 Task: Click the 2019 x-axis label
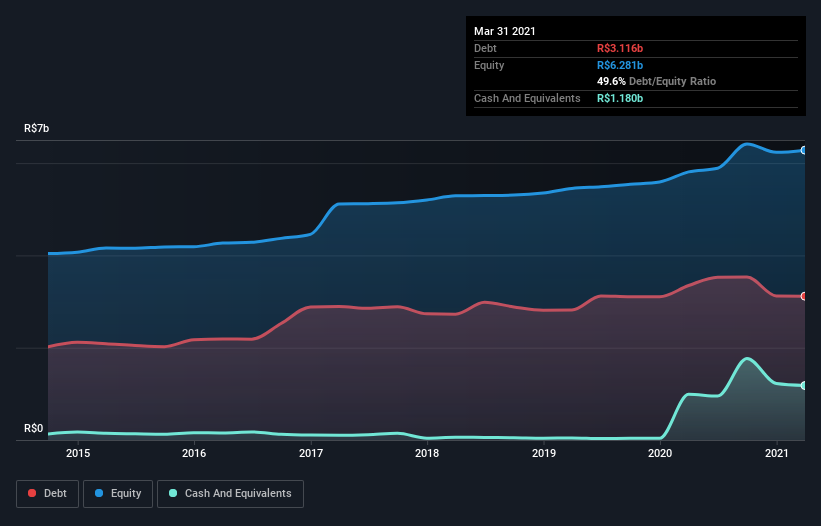pos(544,453)
